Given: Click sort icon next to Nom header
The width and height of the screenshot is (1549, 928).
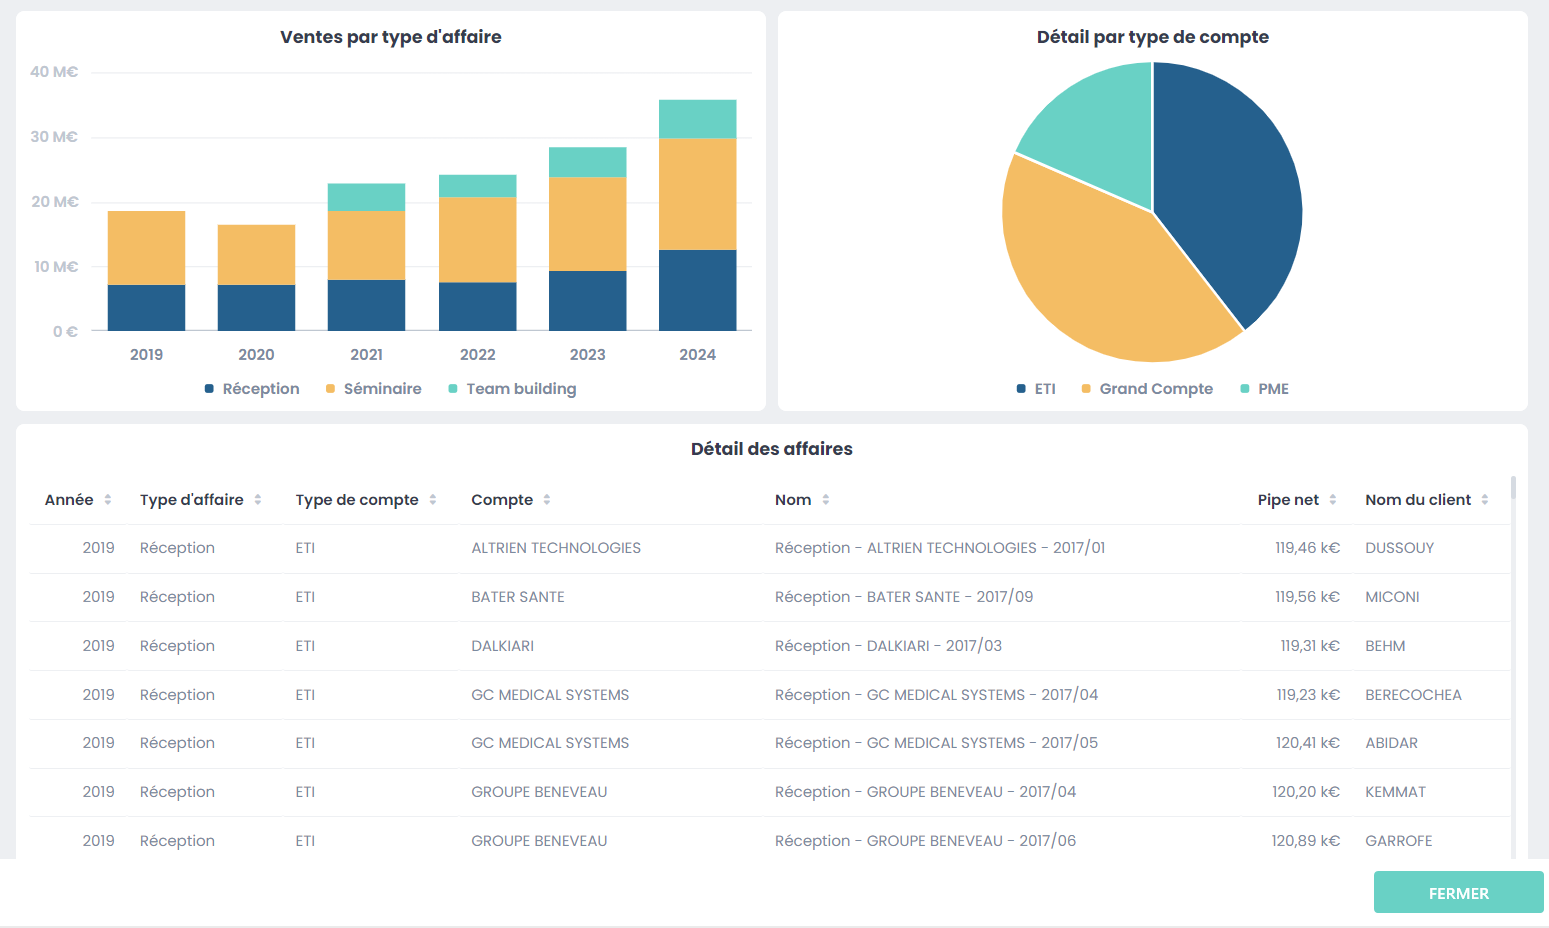Looking at the screenshot, I should (x=826, y=500).
